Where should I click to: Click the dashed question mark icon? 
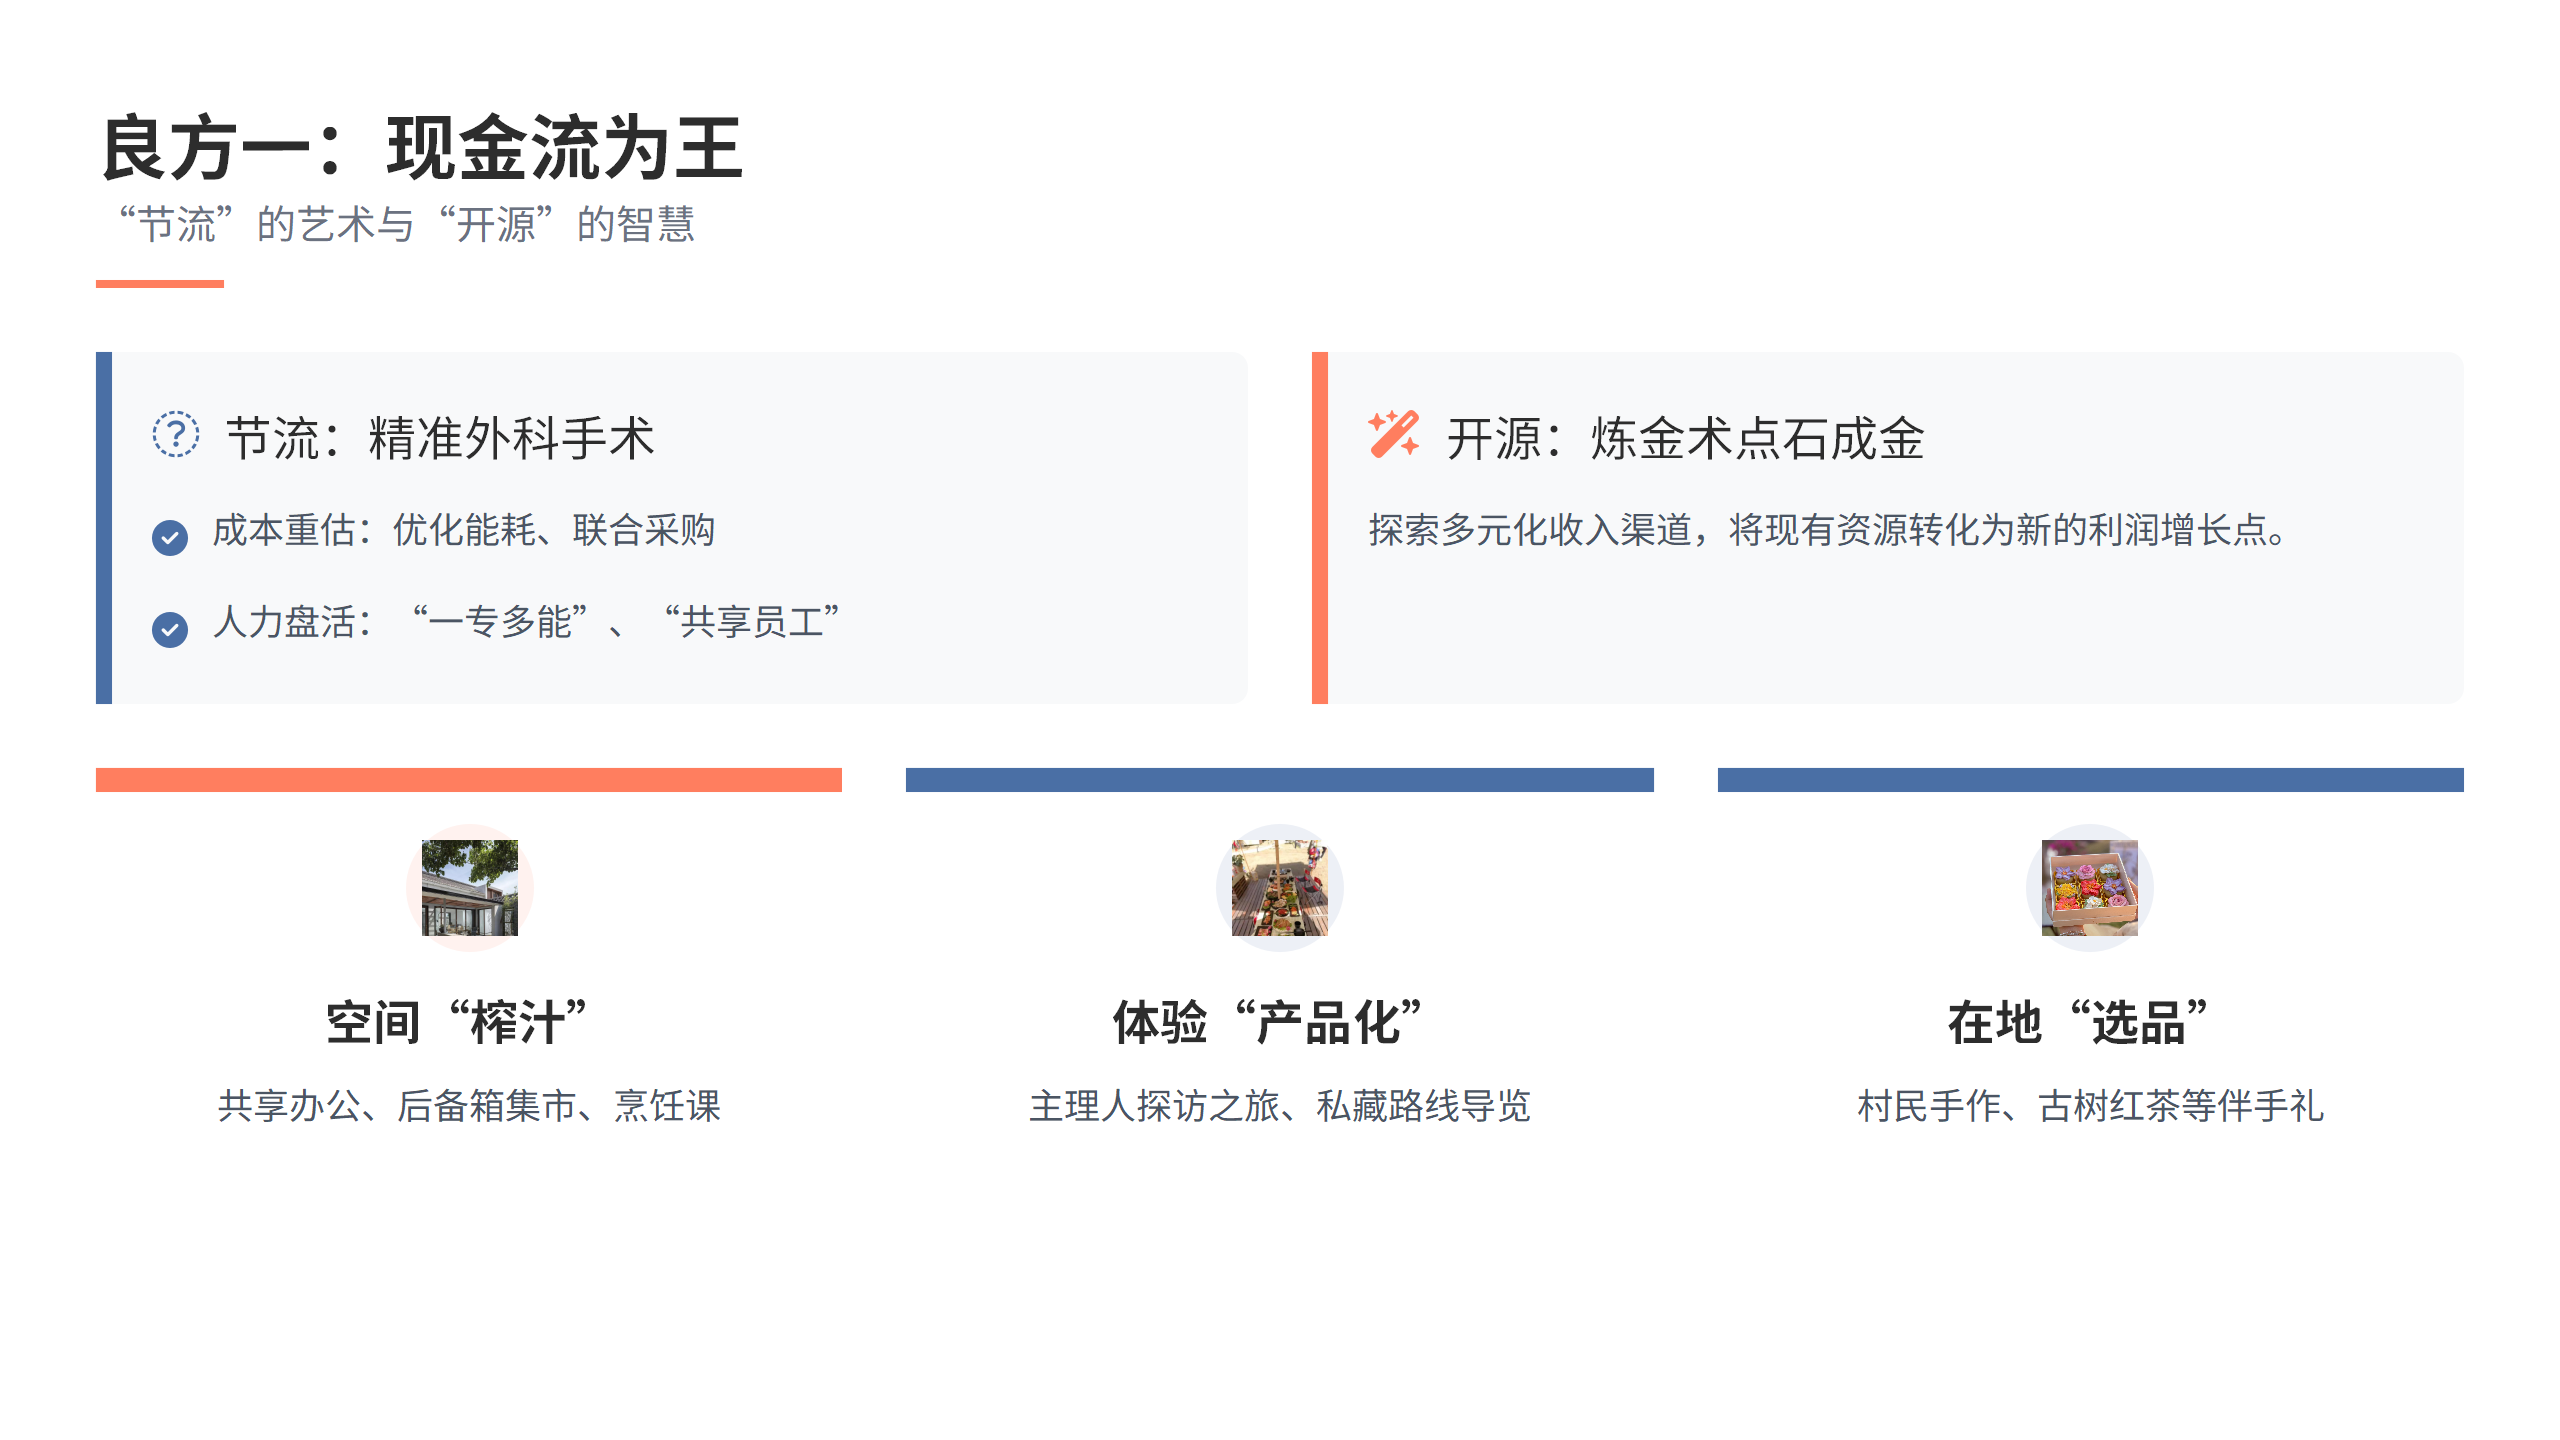tap(176, 435)
